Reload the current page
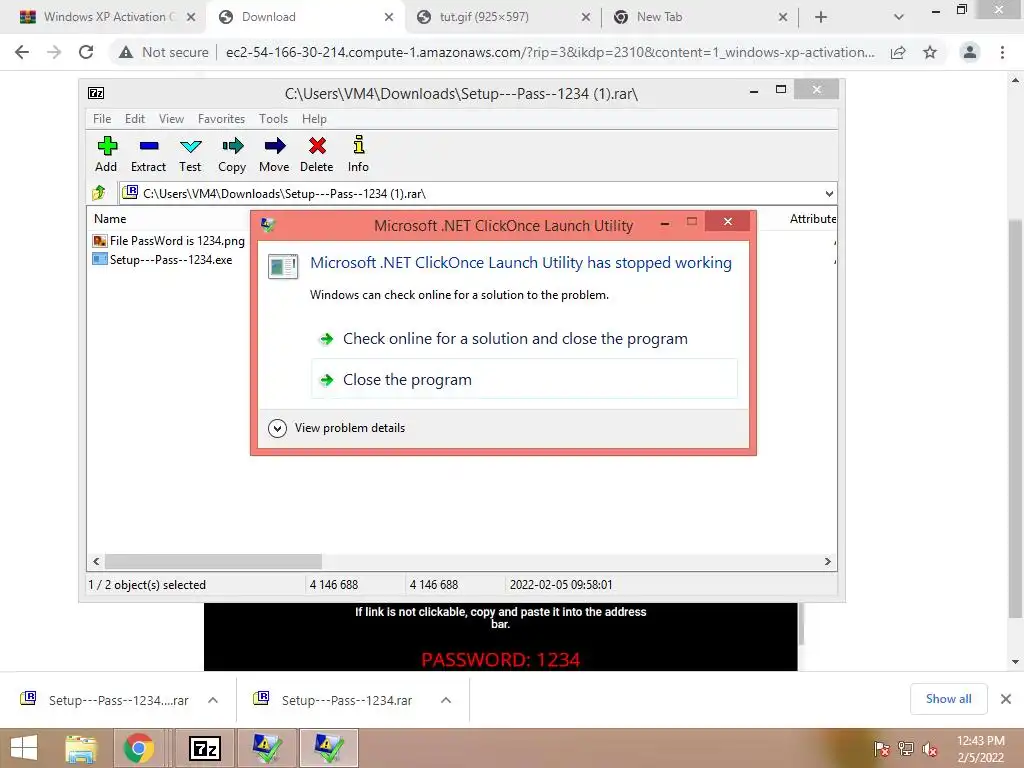 86,52
